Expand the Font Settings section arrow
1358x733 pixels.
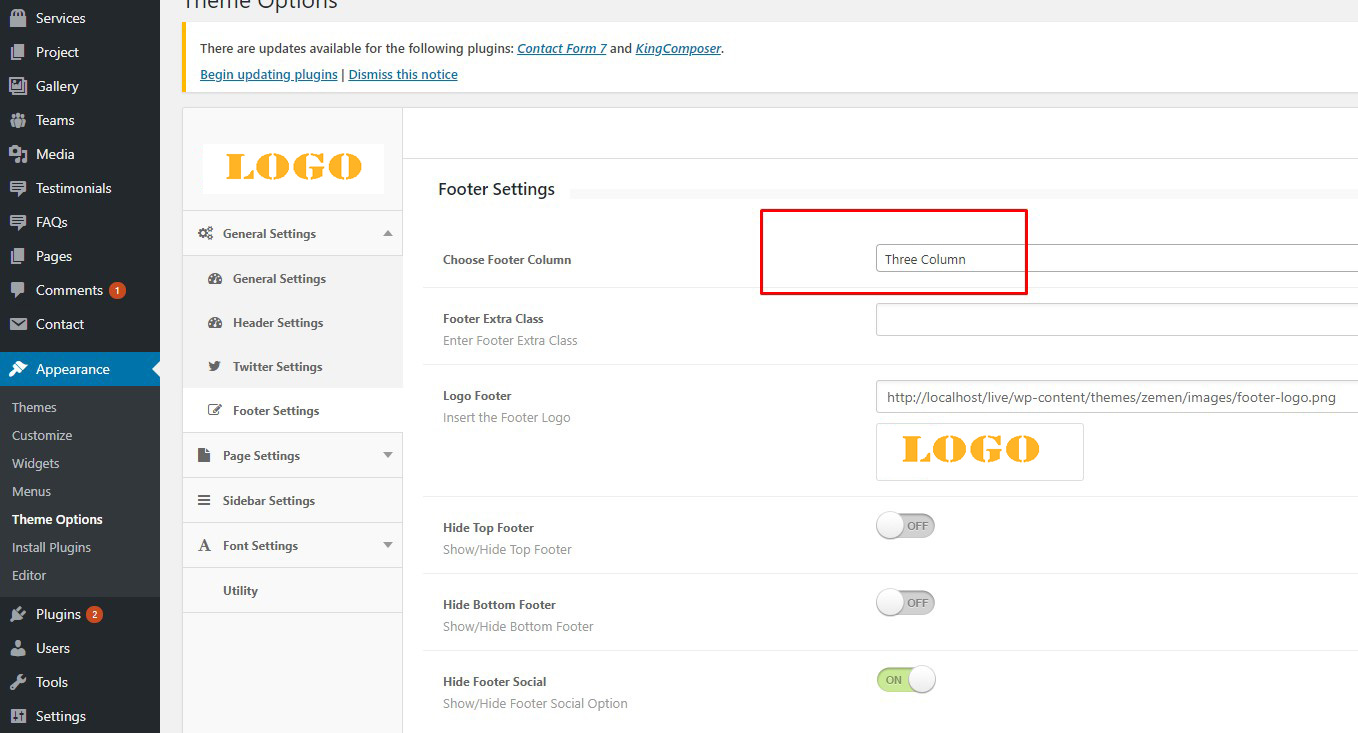[388, 546]
